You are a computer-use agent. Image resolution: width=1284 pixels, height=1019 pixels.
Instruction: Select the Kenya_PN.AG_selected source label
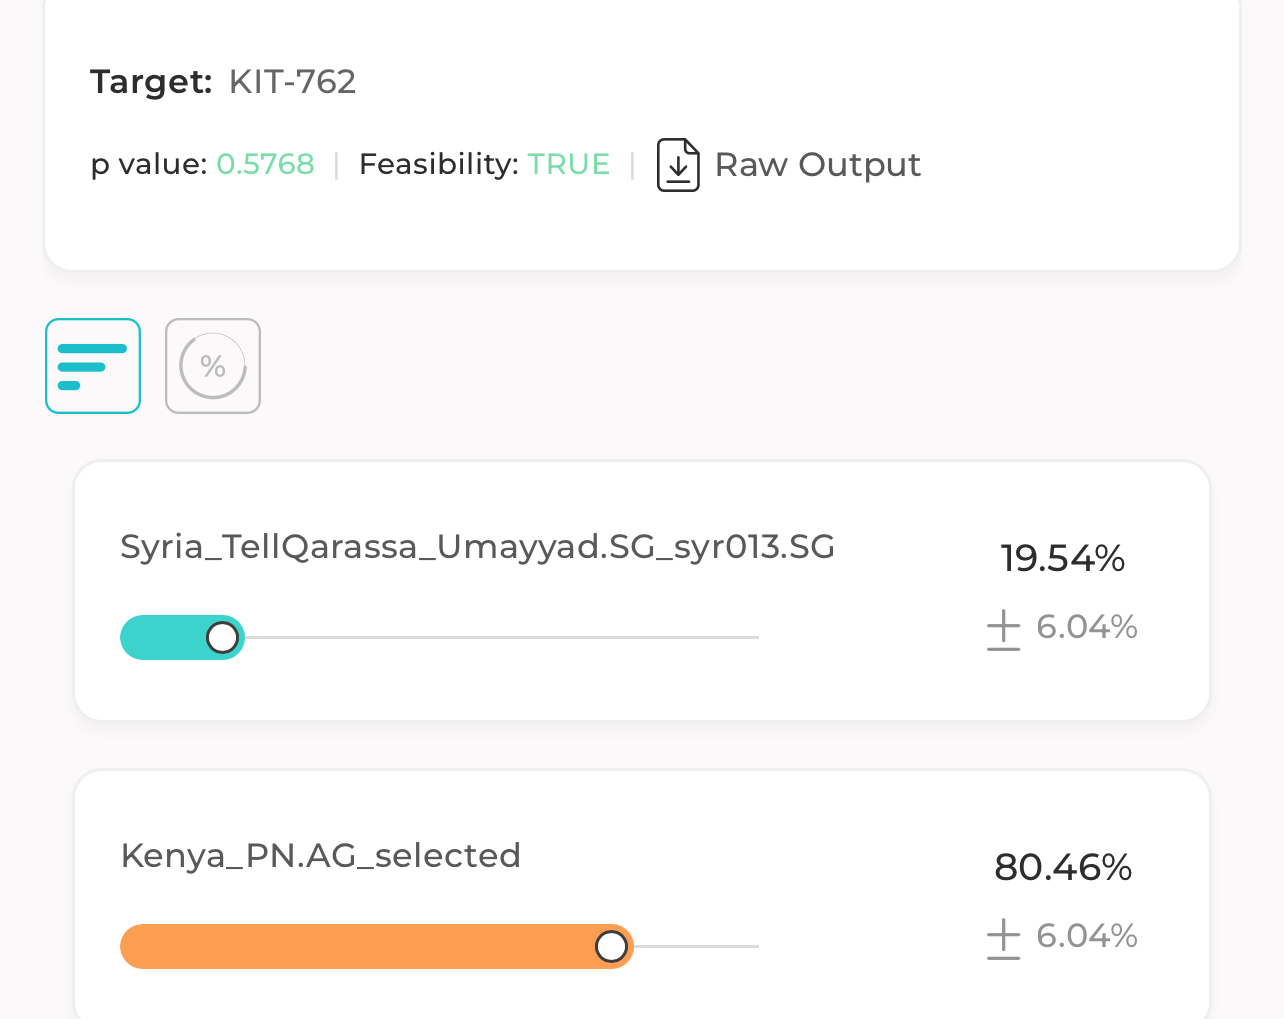(321, 856)
